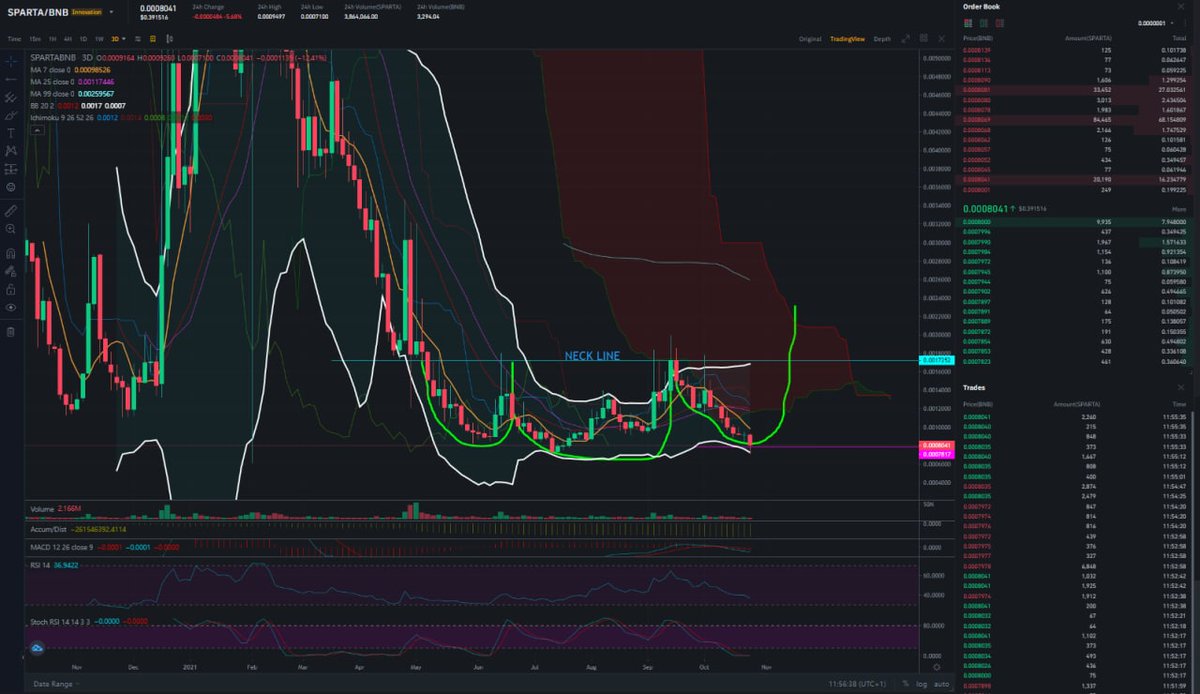Screen dimensions: 1200x694
Task: Select the crosshair cursor tool
Action: coord(11,61)
